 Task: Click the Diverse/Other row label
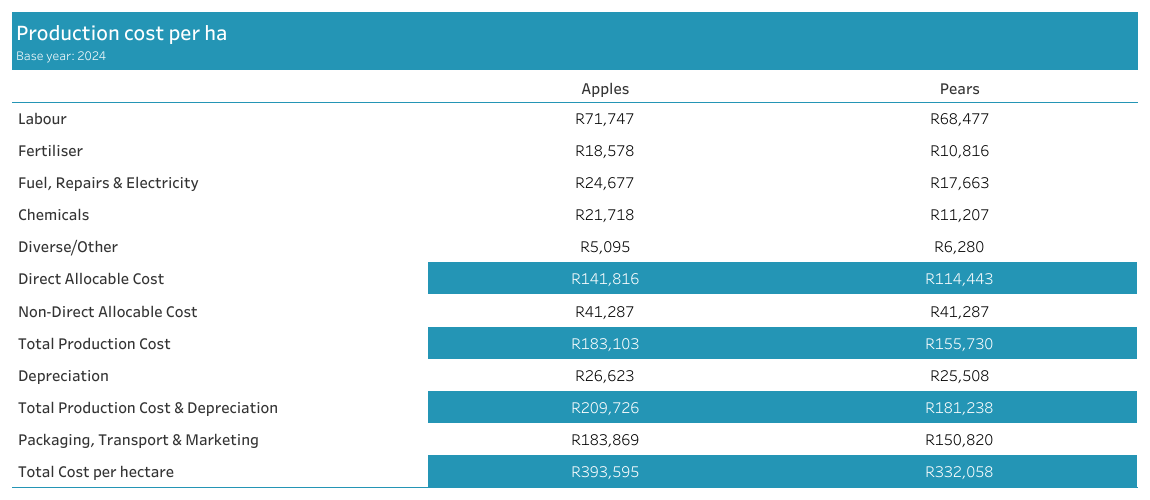(x=68, y=247)
